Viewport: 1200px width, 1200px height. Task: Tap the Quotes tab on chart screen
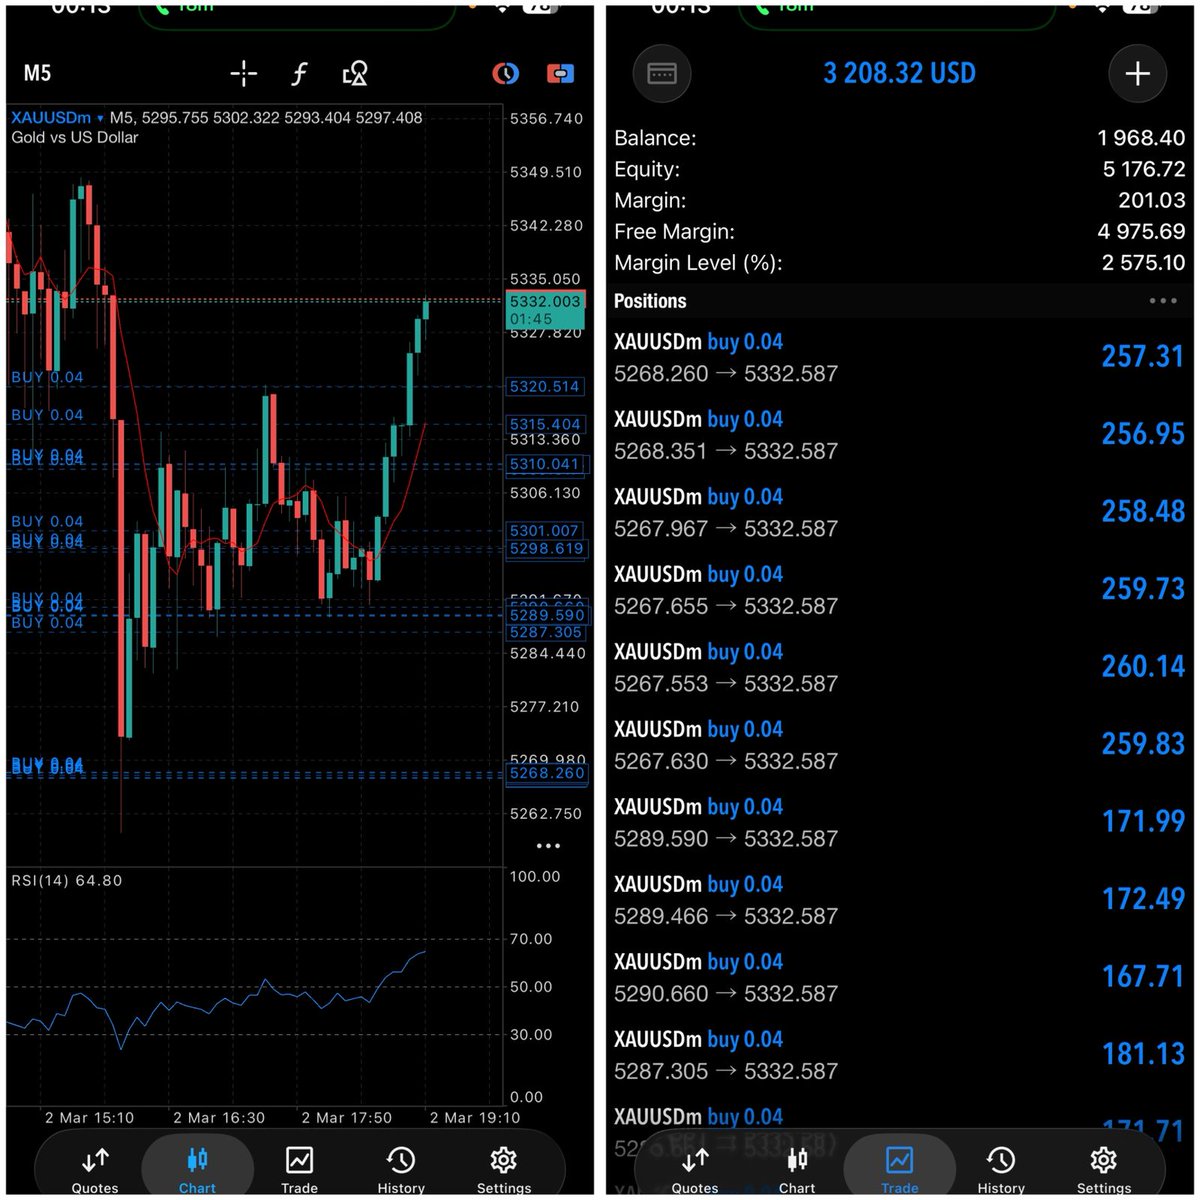click(95, 1170)
